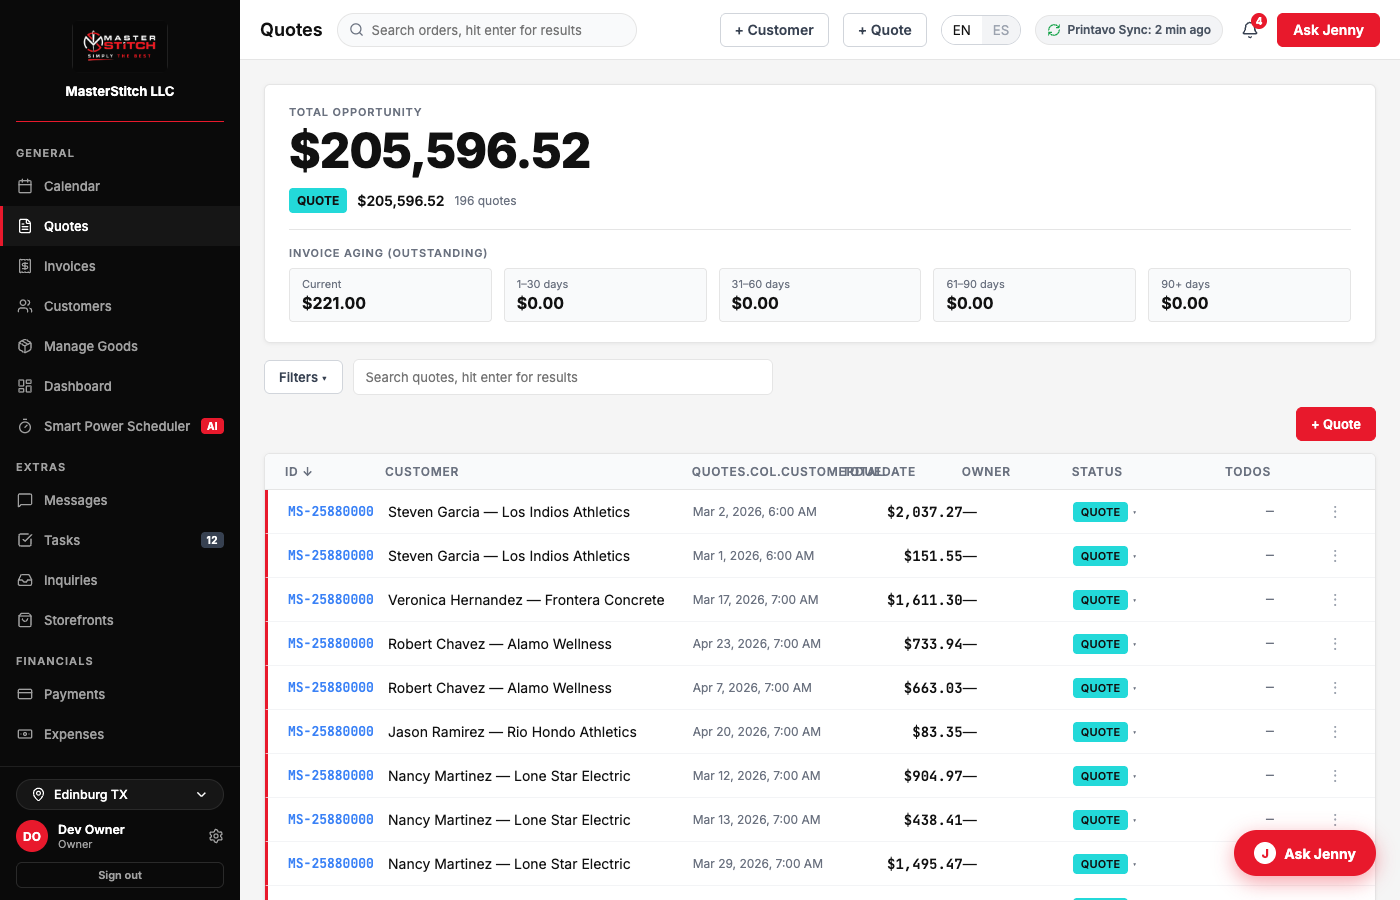Screen dimensions: 1400x900
Task: Open Customers section
Action: coord(120,306)
